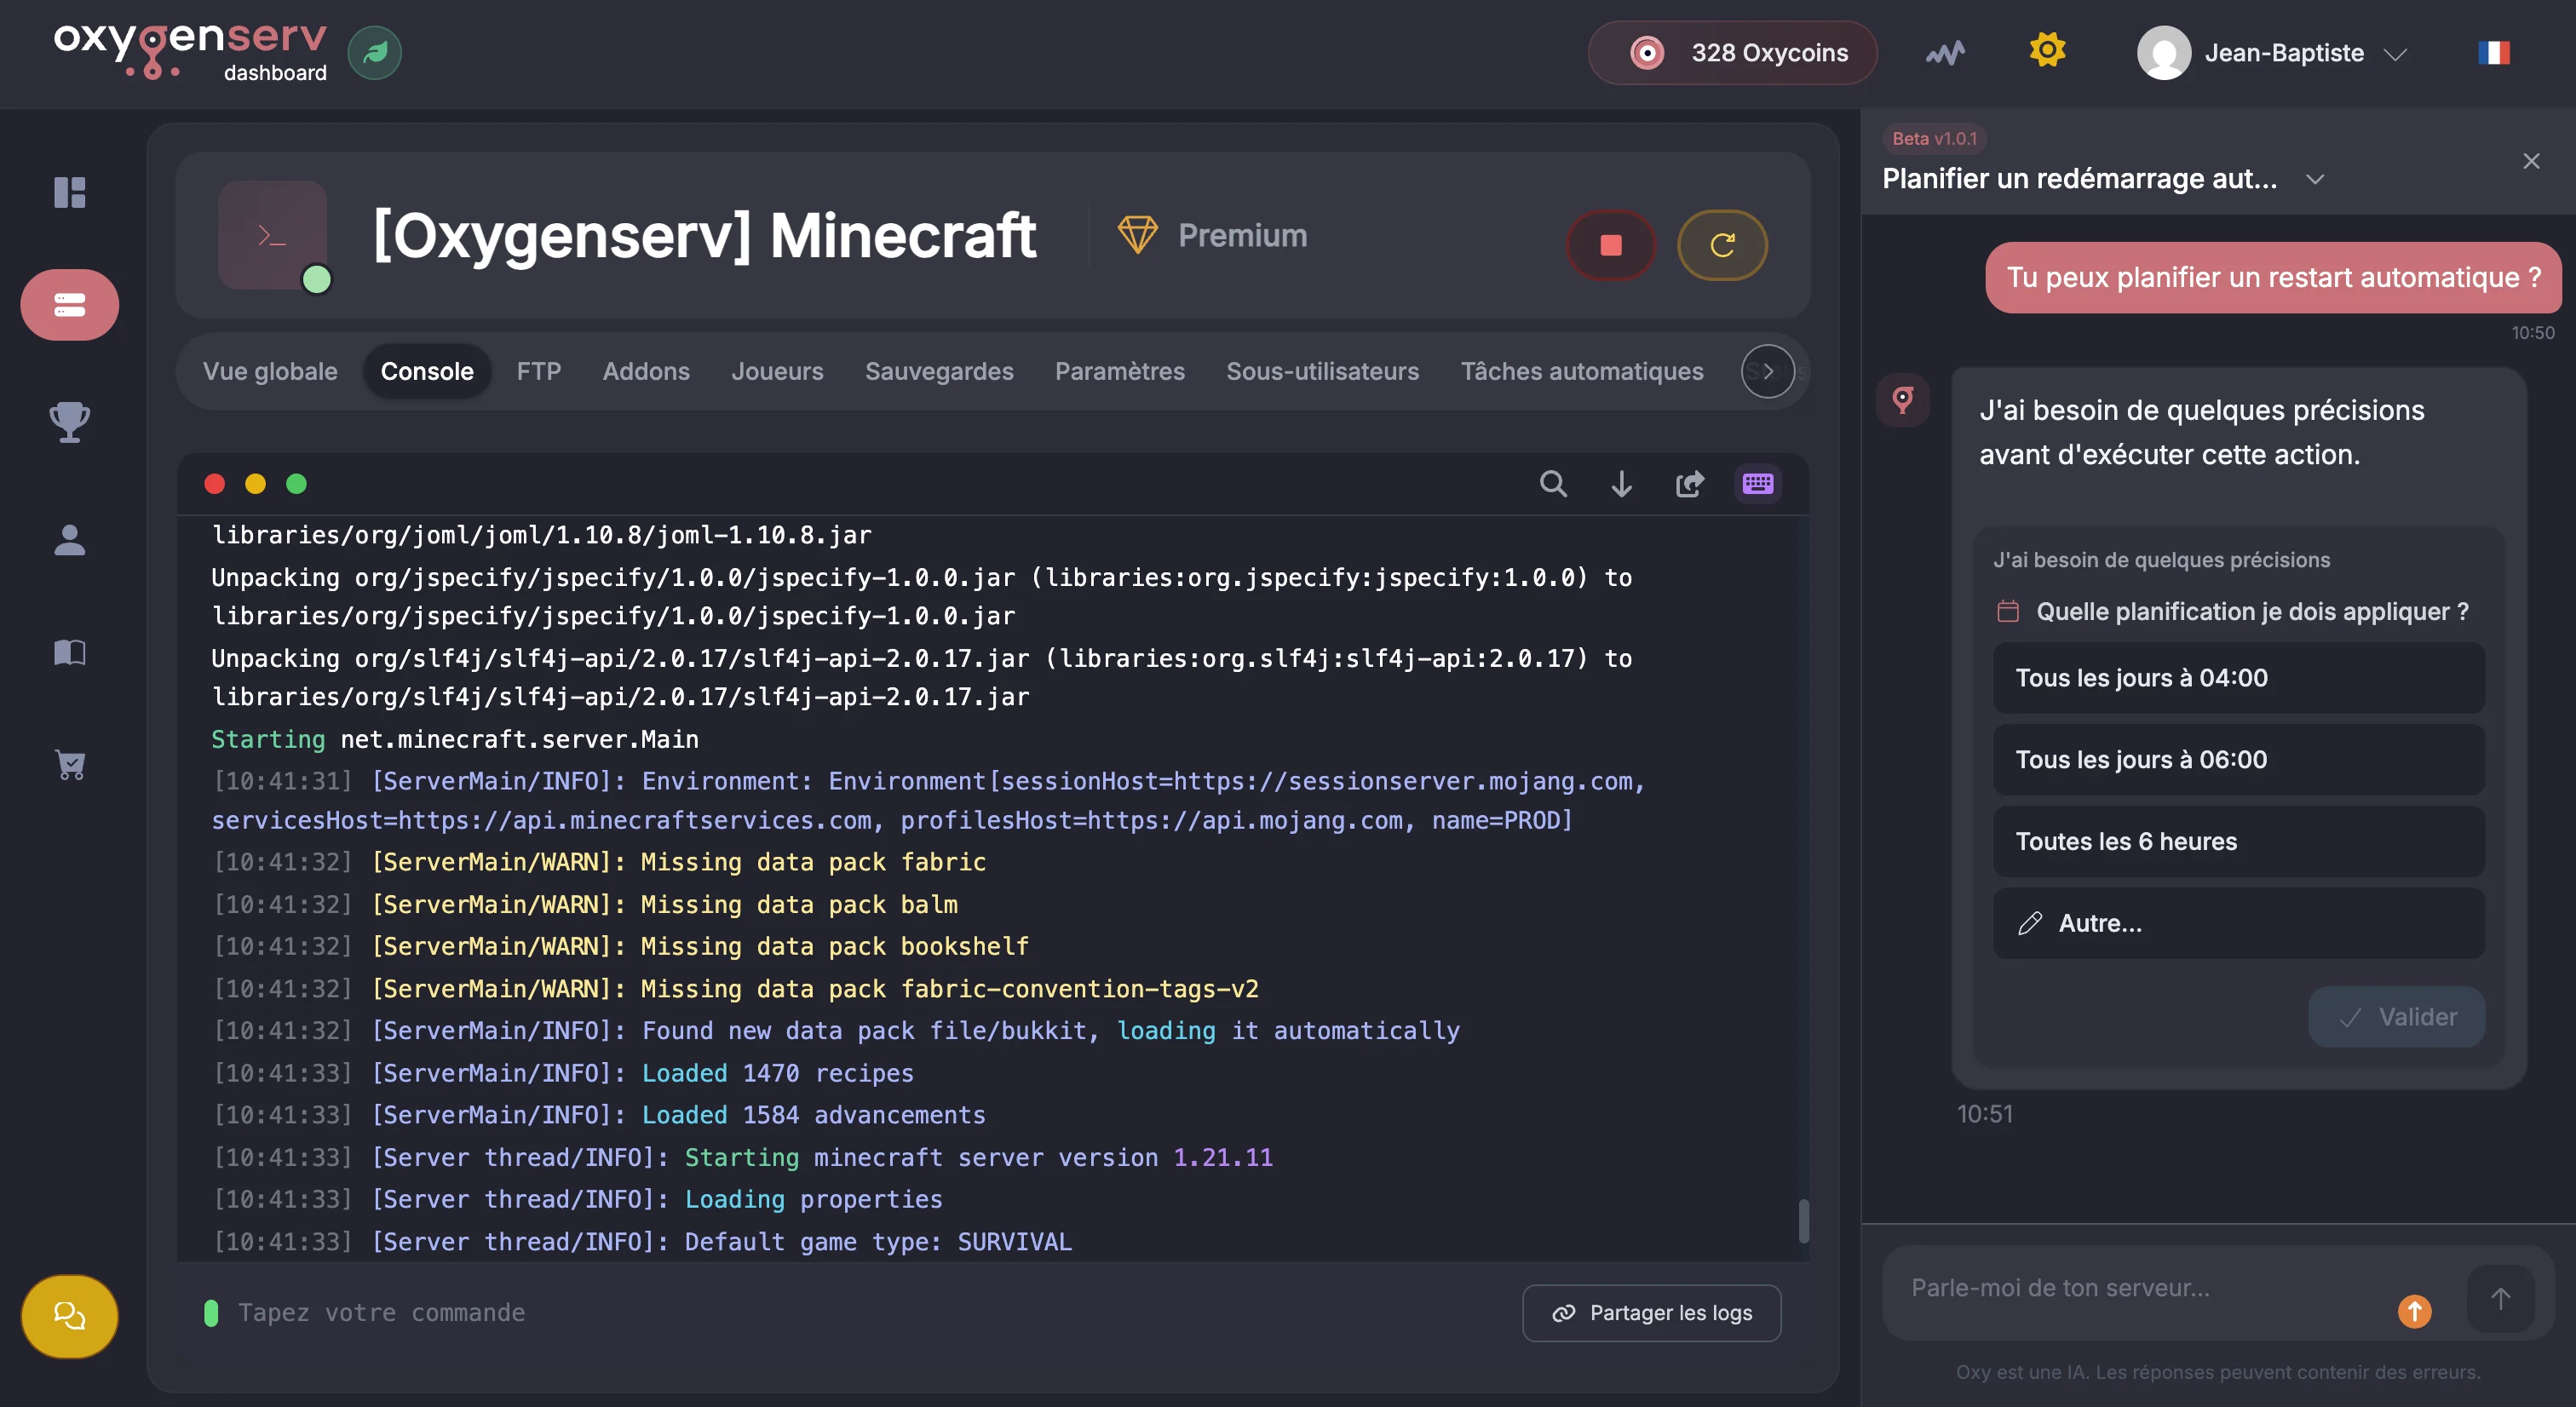Toggle the theme with the sun icon
Image resolution: width=2576 pixels, height=1407 pixels.
pyautogui.click(x=2047, y=50)
